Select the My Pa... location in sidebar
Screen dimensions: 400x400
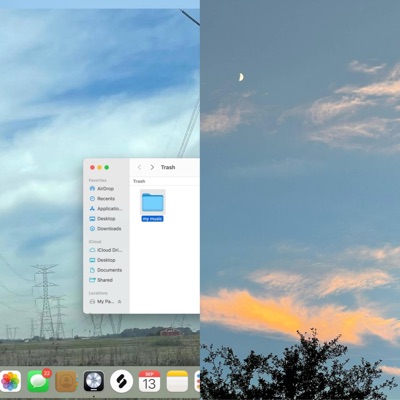(x=102, y=301)
